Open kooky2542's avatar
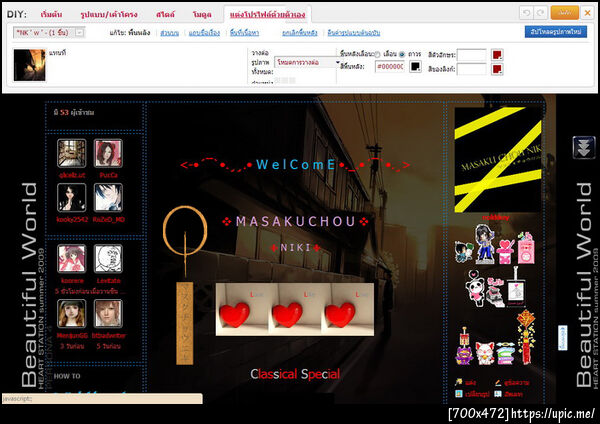The image size is (600, 424). pyautogui.click(x=72, y=197)
